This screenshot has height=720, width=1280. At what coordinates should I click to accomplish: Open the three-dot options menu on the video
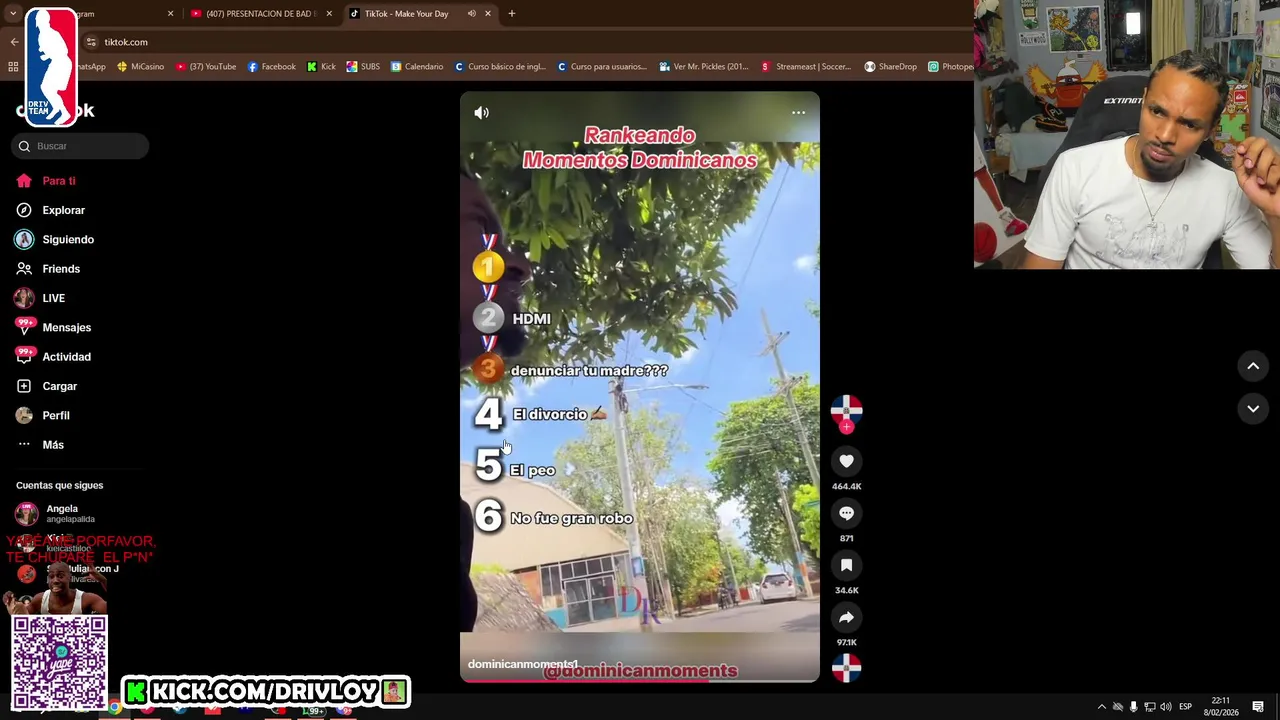pyautogui.click(x=798, y=112)
